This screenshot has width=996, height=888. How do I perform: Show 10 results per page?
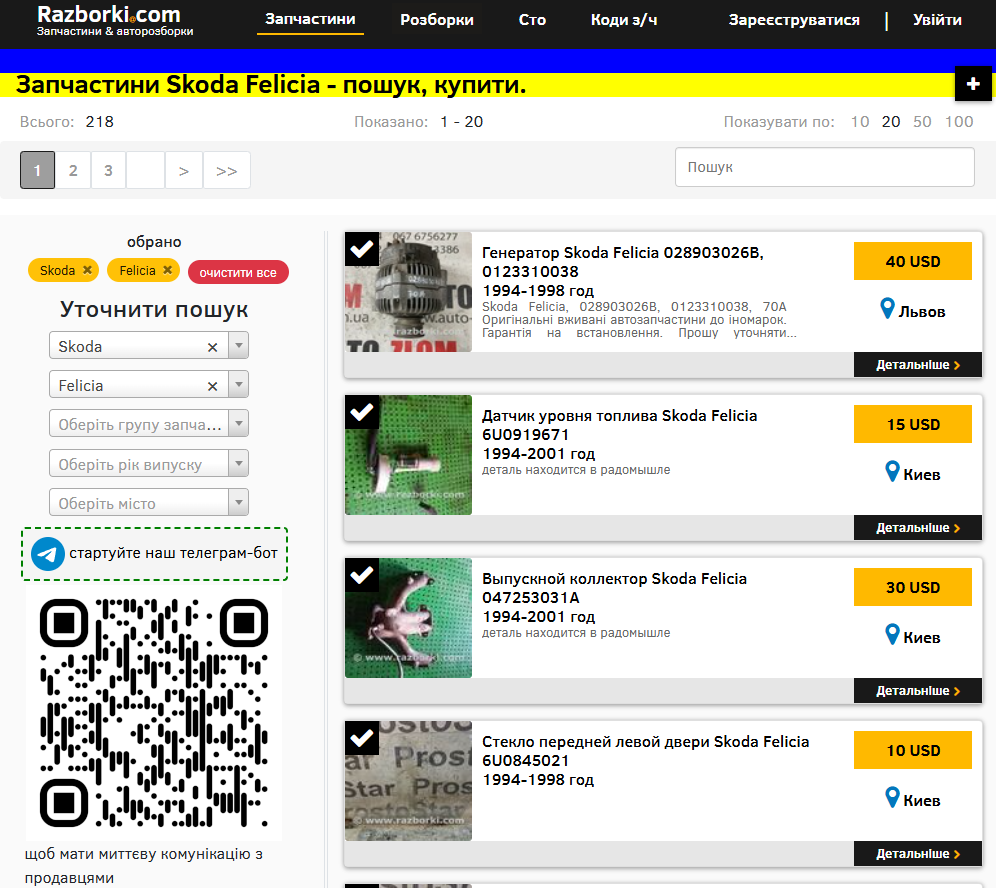pos(860,121)
